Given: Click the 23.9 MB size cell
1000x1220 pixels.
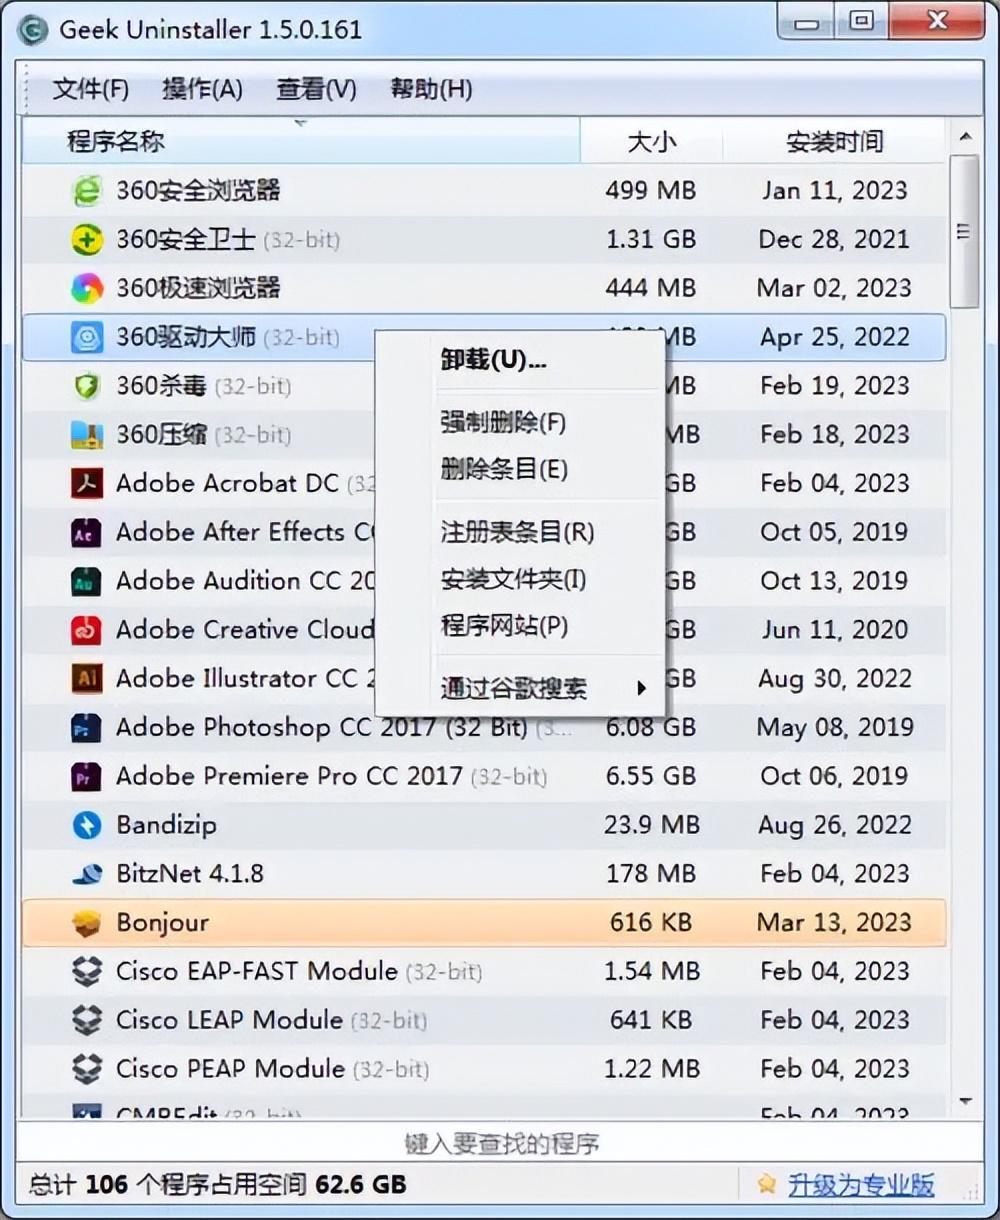Looking at the screenshot, I should point(651,825).
